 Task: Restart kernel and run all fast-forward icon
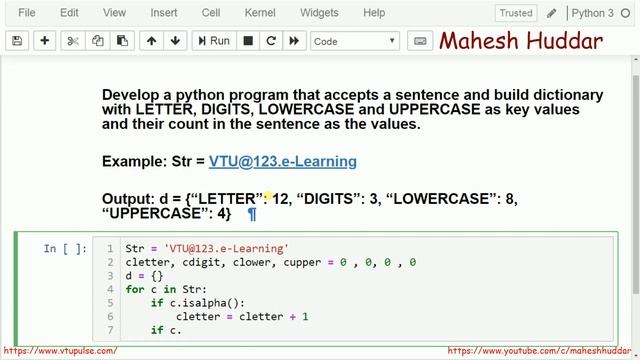pyautogui.click(x=294, y=41)
